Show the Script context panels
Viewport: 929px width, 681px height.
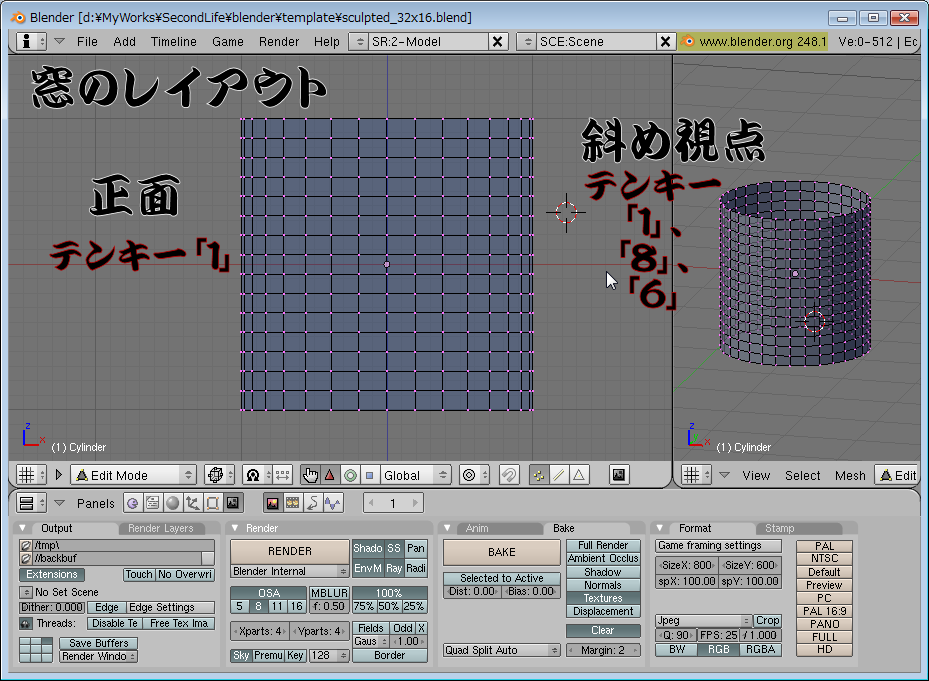(153, 503)
